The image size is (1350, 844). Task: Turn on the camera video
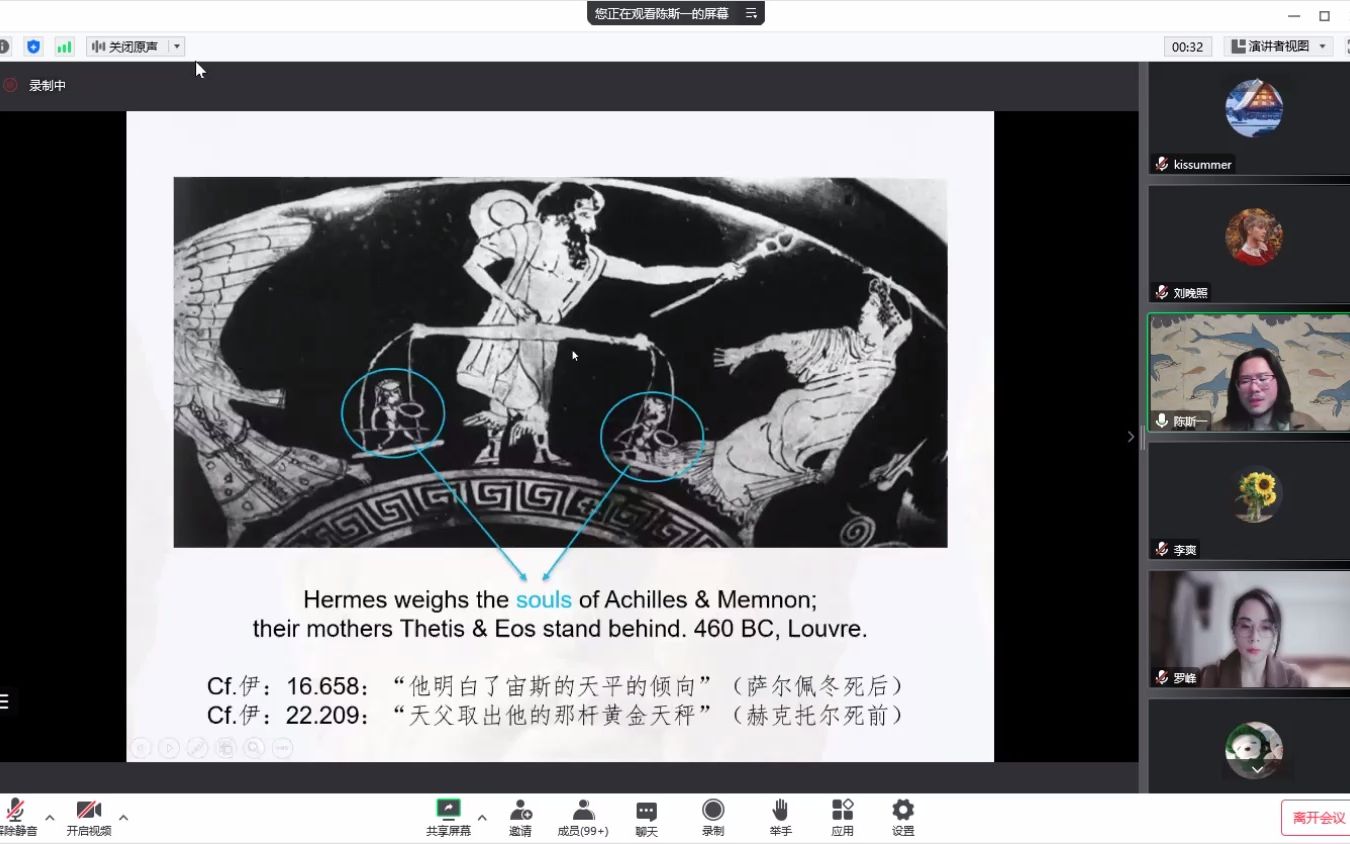(x=89, y=817)
